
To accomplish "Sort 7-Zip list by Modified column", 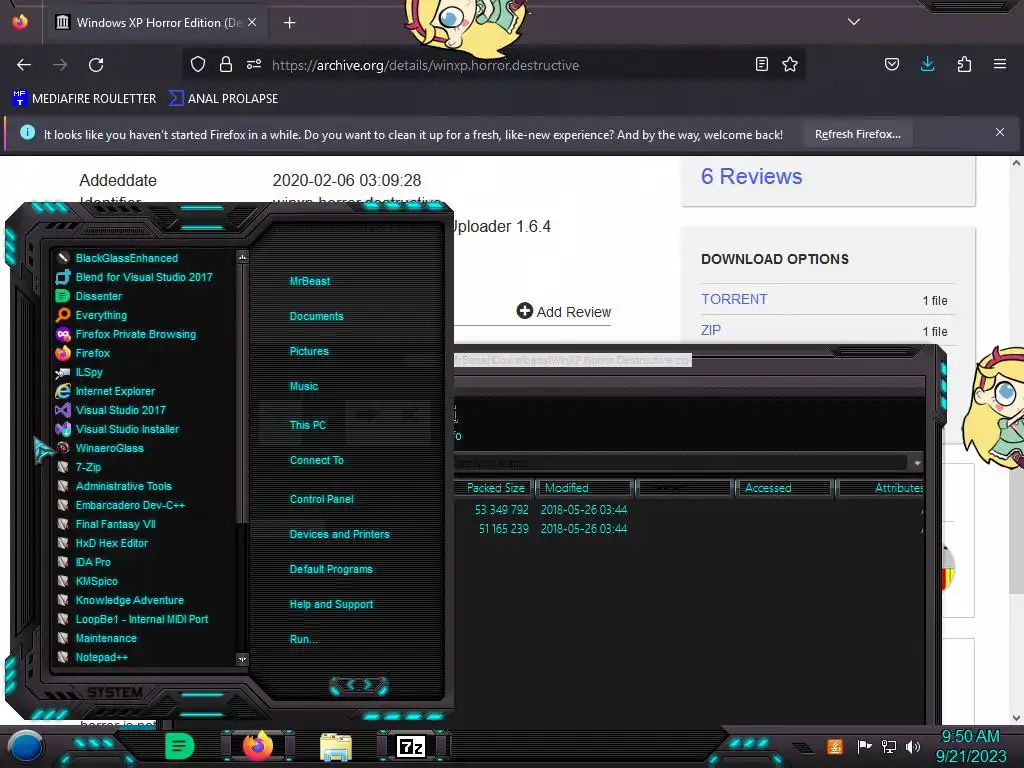I will [584, 488].
